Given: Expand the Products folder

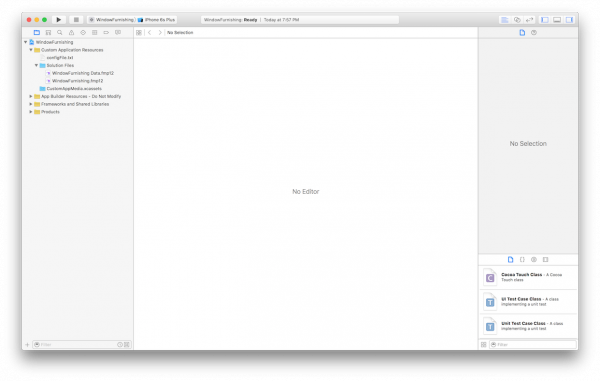Looking at the screenshot, I should [x=31, y=112].
